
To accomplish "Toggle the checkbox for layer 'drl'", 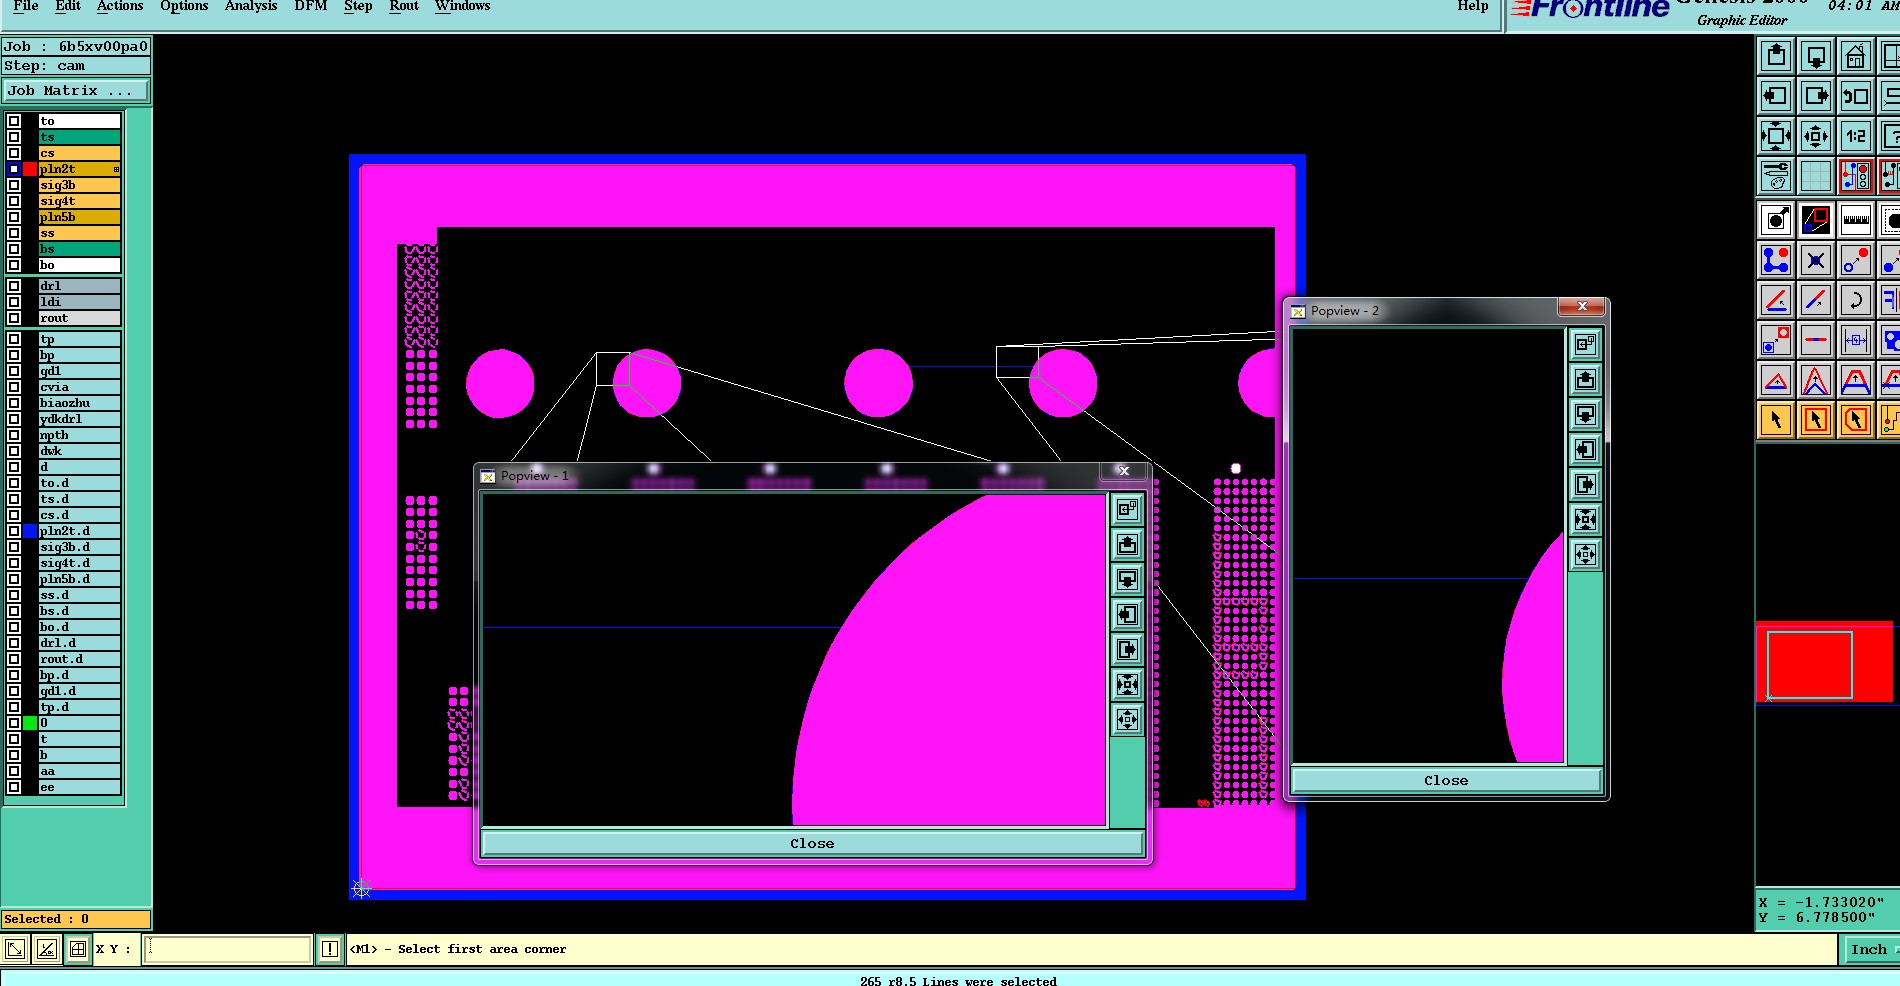I will tap(14, 286).
